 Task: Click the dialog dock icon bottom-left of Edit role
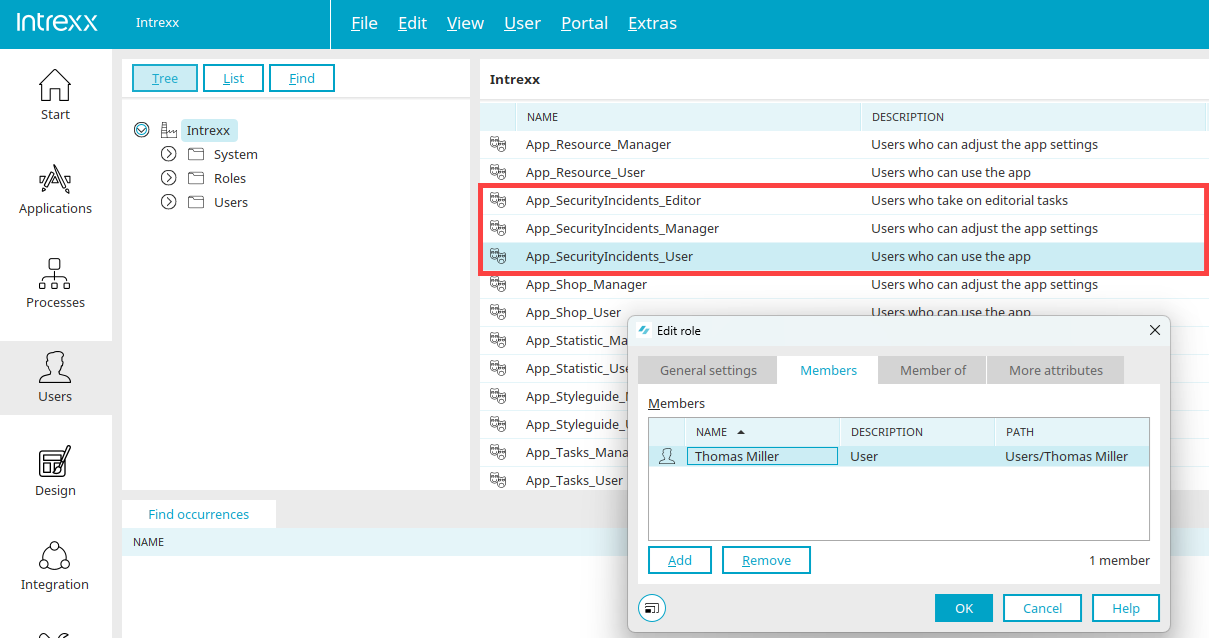tap(652, 607)
